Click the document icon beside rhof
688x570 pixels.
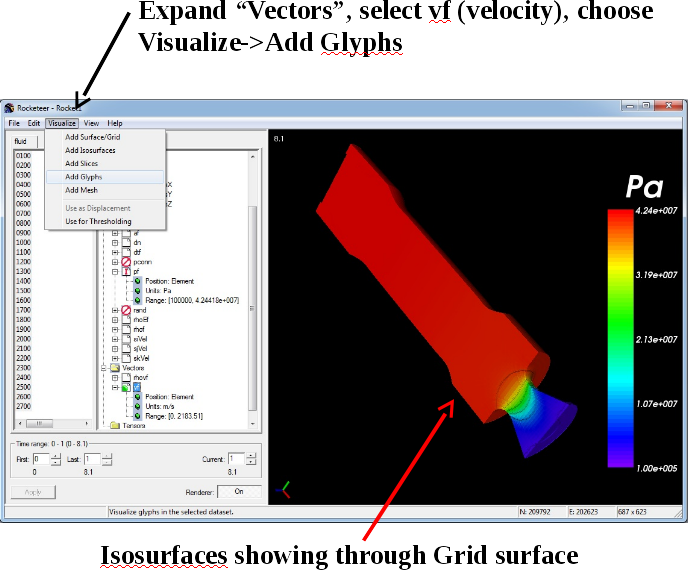pyautogui.click(x=126, y=329)
